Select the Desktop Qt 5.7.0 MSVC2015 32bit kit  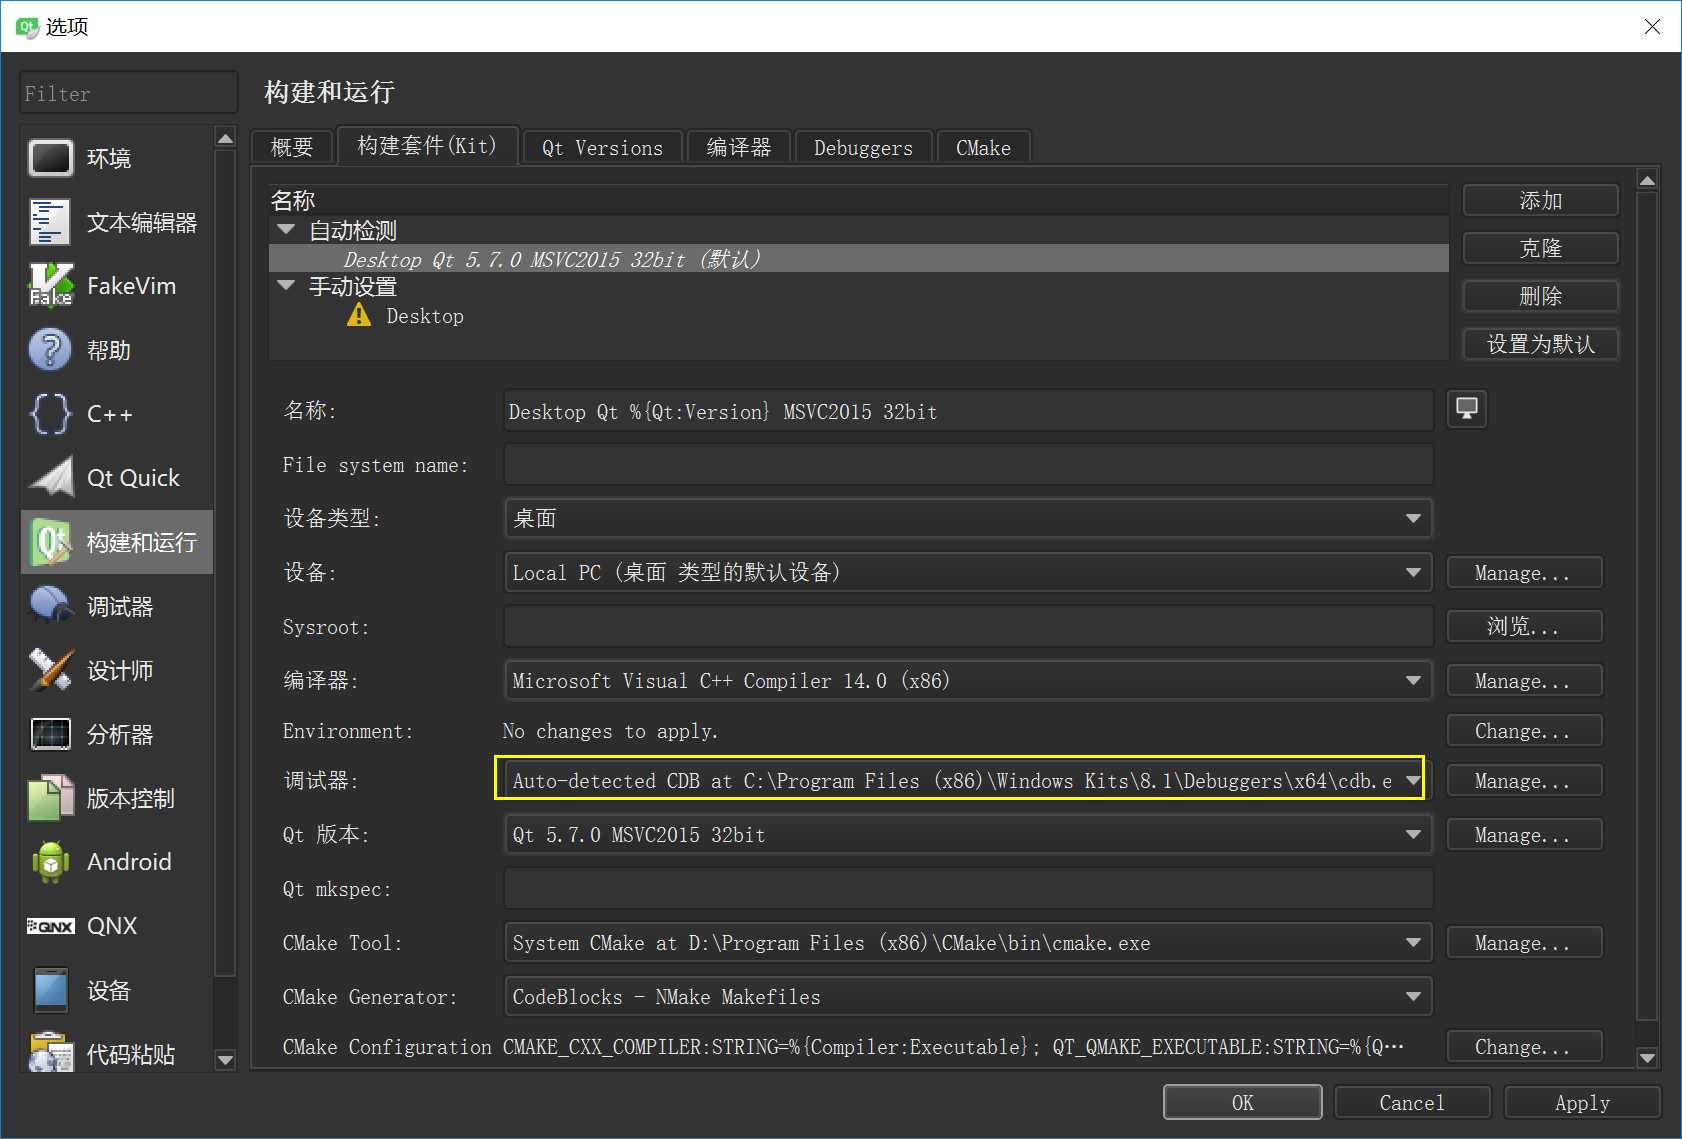pos(858,259)
